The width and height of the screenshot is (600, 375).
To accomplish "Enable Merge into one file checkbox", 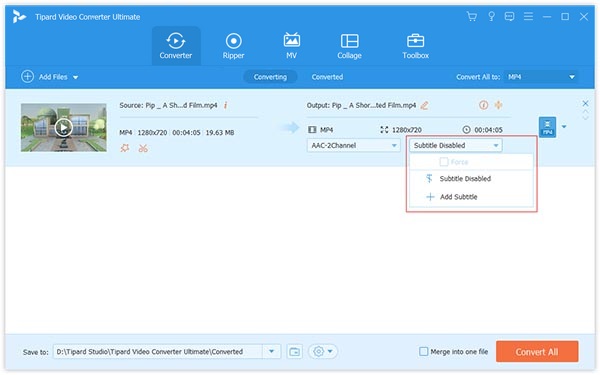I will point(424,351).
